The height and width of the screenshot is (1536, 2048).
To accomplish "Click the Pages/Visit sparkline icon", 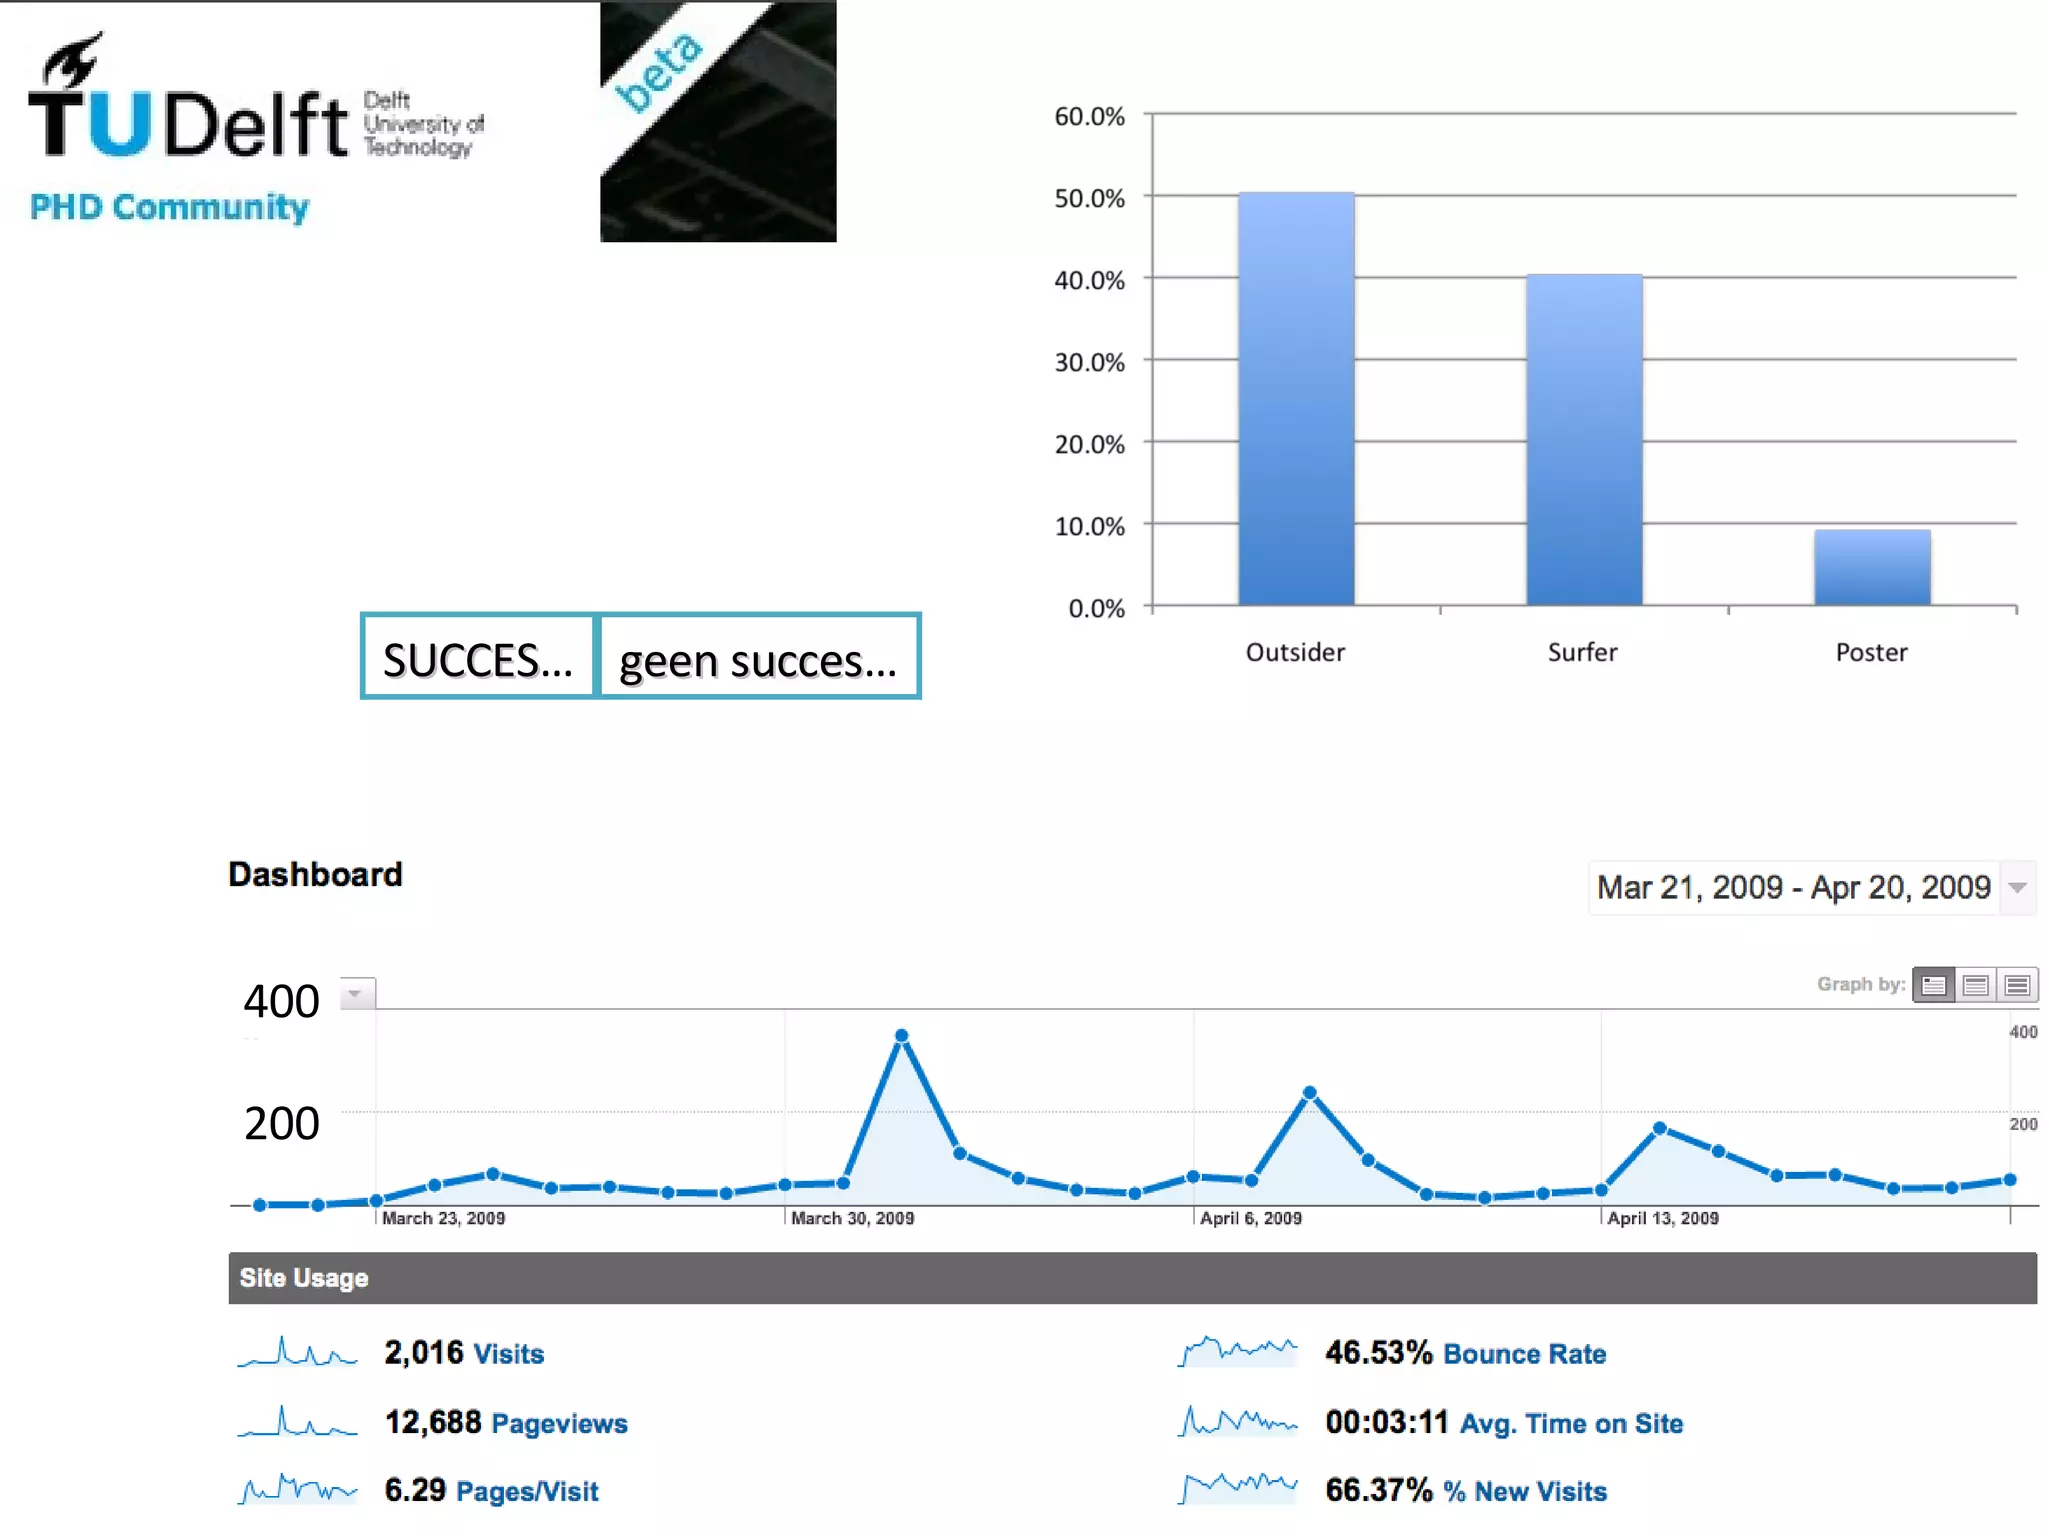I will 297,1489.
